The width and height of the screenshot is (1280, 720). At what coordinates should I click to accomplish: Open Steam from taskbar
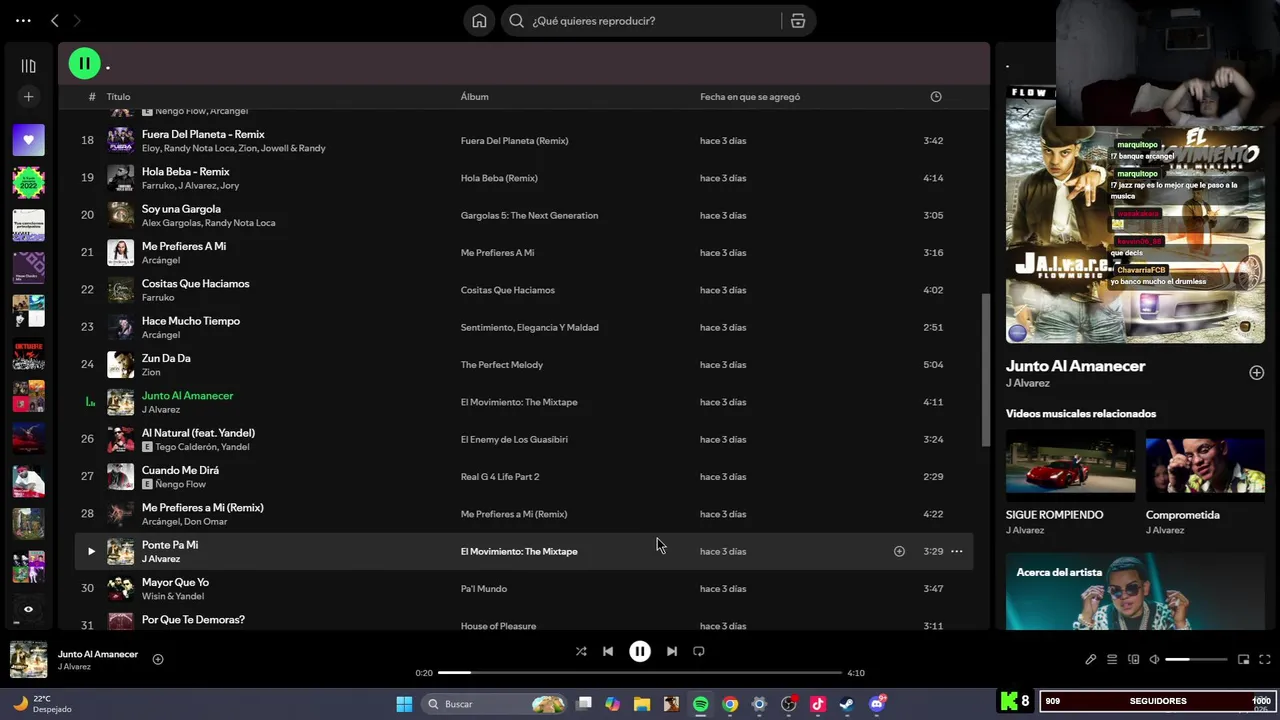[847, 704]
